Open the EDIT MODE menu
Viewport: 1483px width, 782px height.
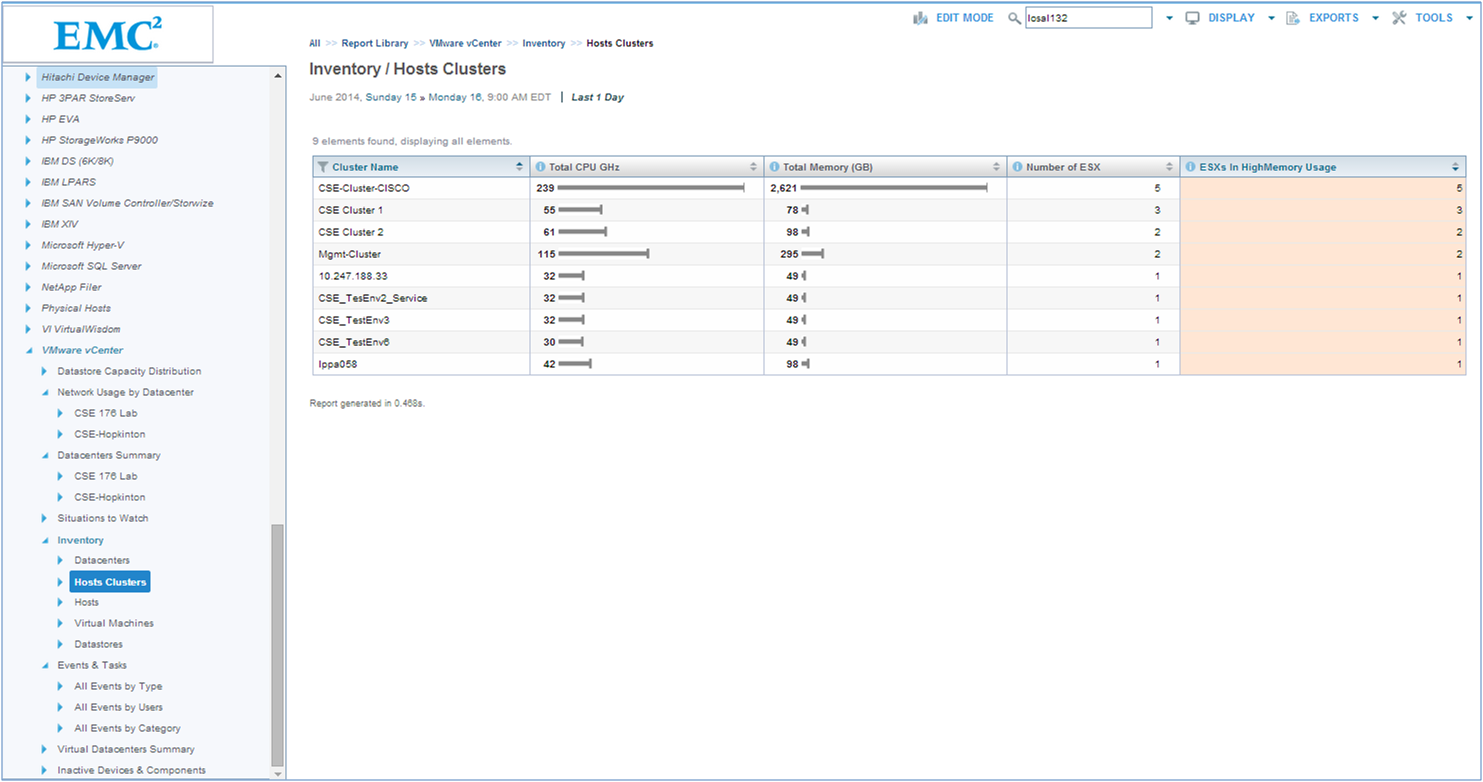(x=964, y=18)
